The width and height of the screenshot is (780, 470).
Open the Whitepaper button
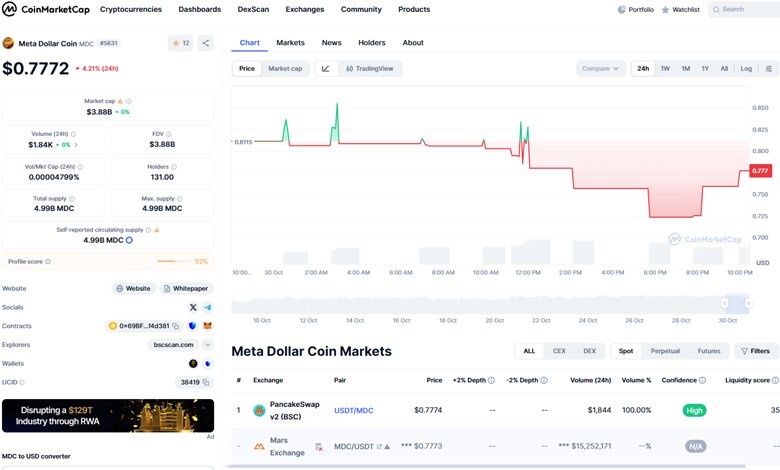point(187,288)
